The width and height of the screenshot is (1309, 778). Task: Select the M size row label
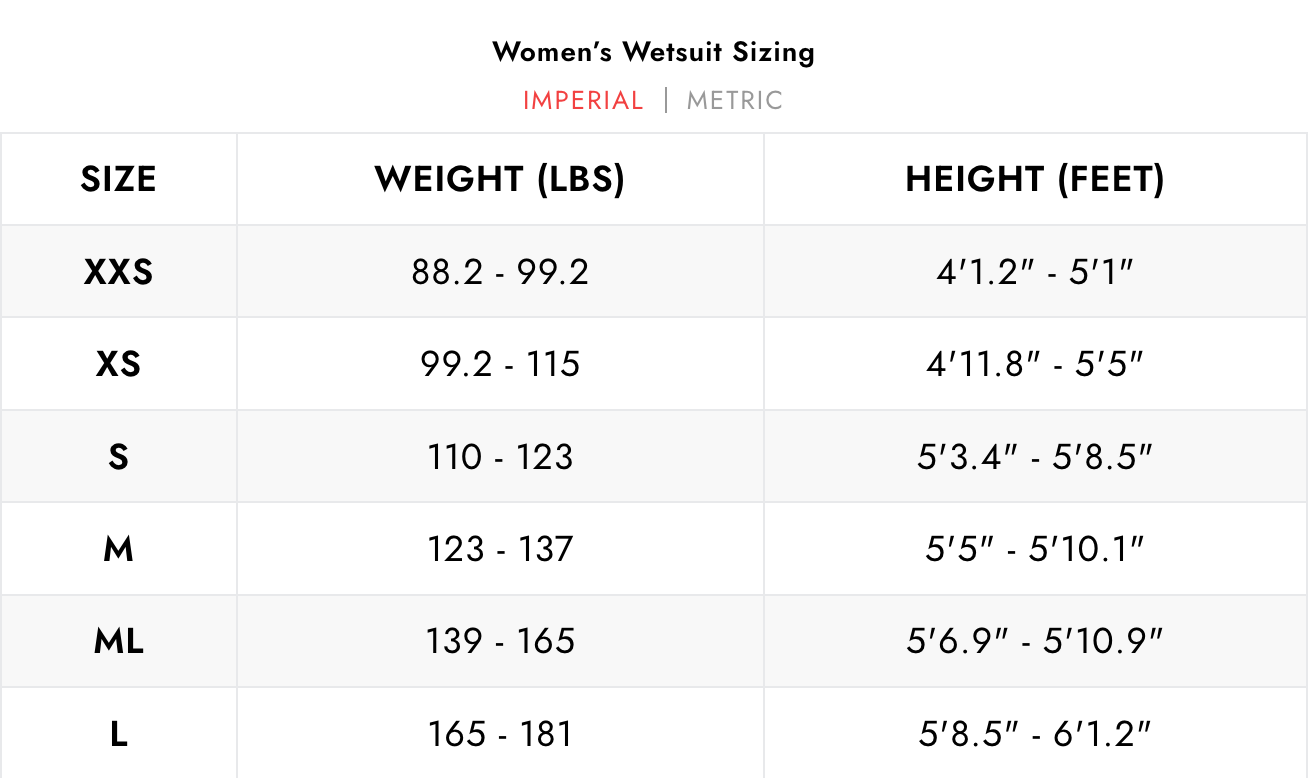click(x=118, y=549)
